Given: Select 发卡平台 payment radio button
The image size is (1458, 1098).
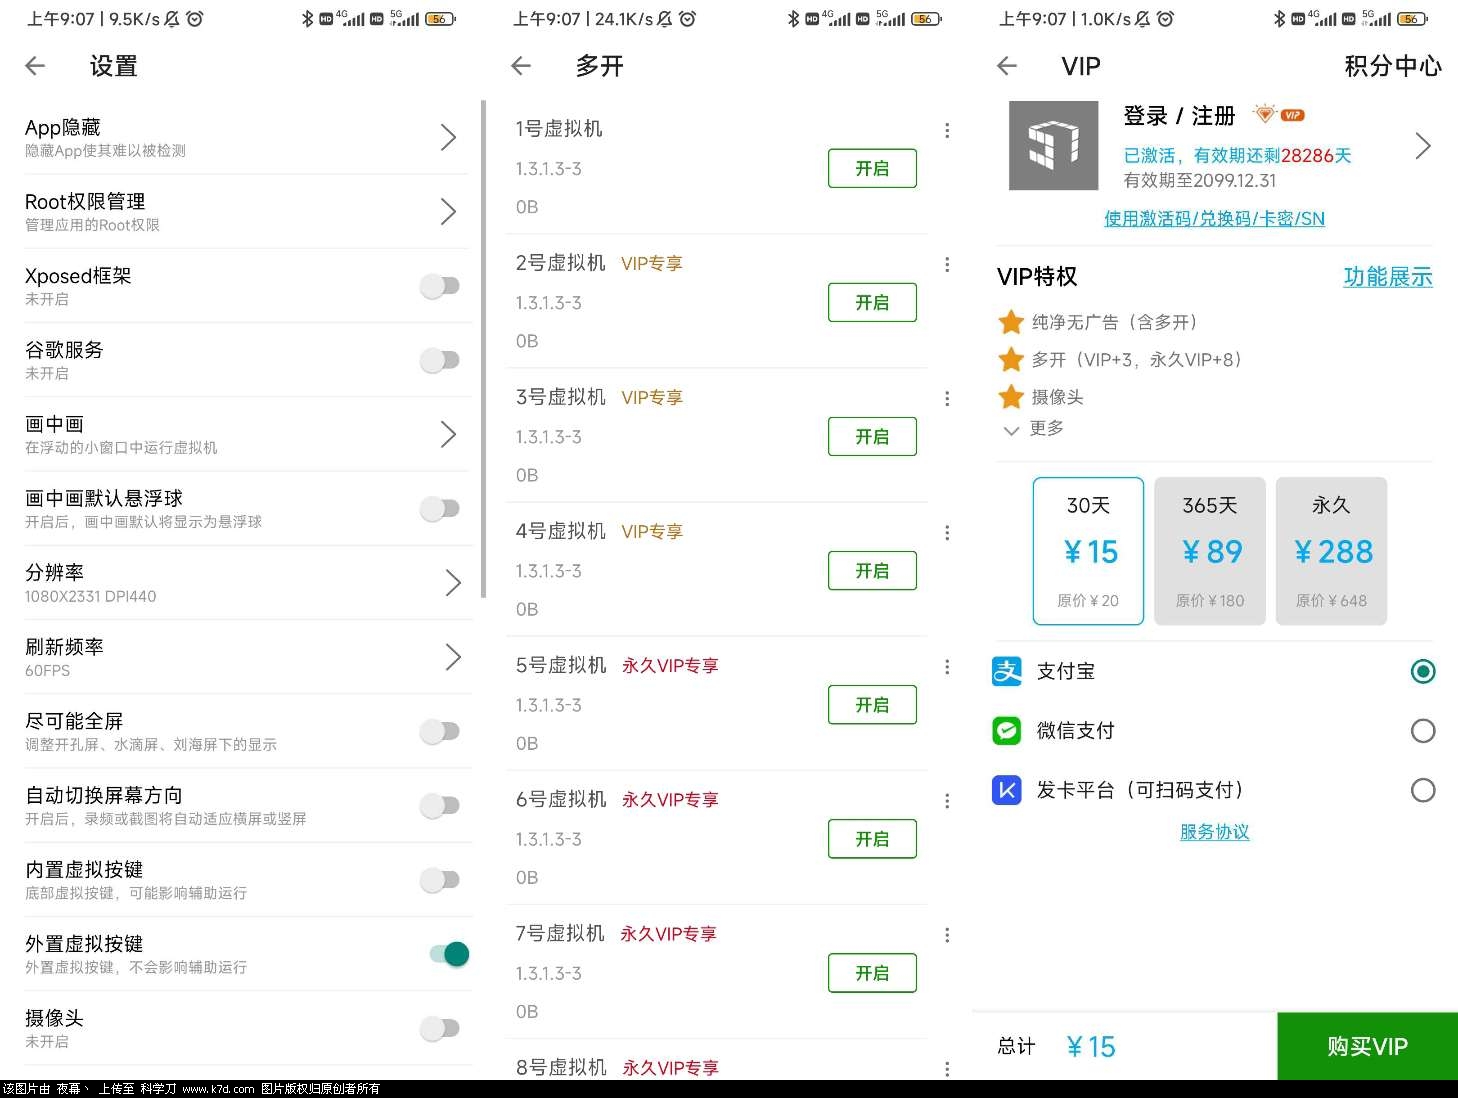Looking at the screenshot, I should [x=1423, y=790].
